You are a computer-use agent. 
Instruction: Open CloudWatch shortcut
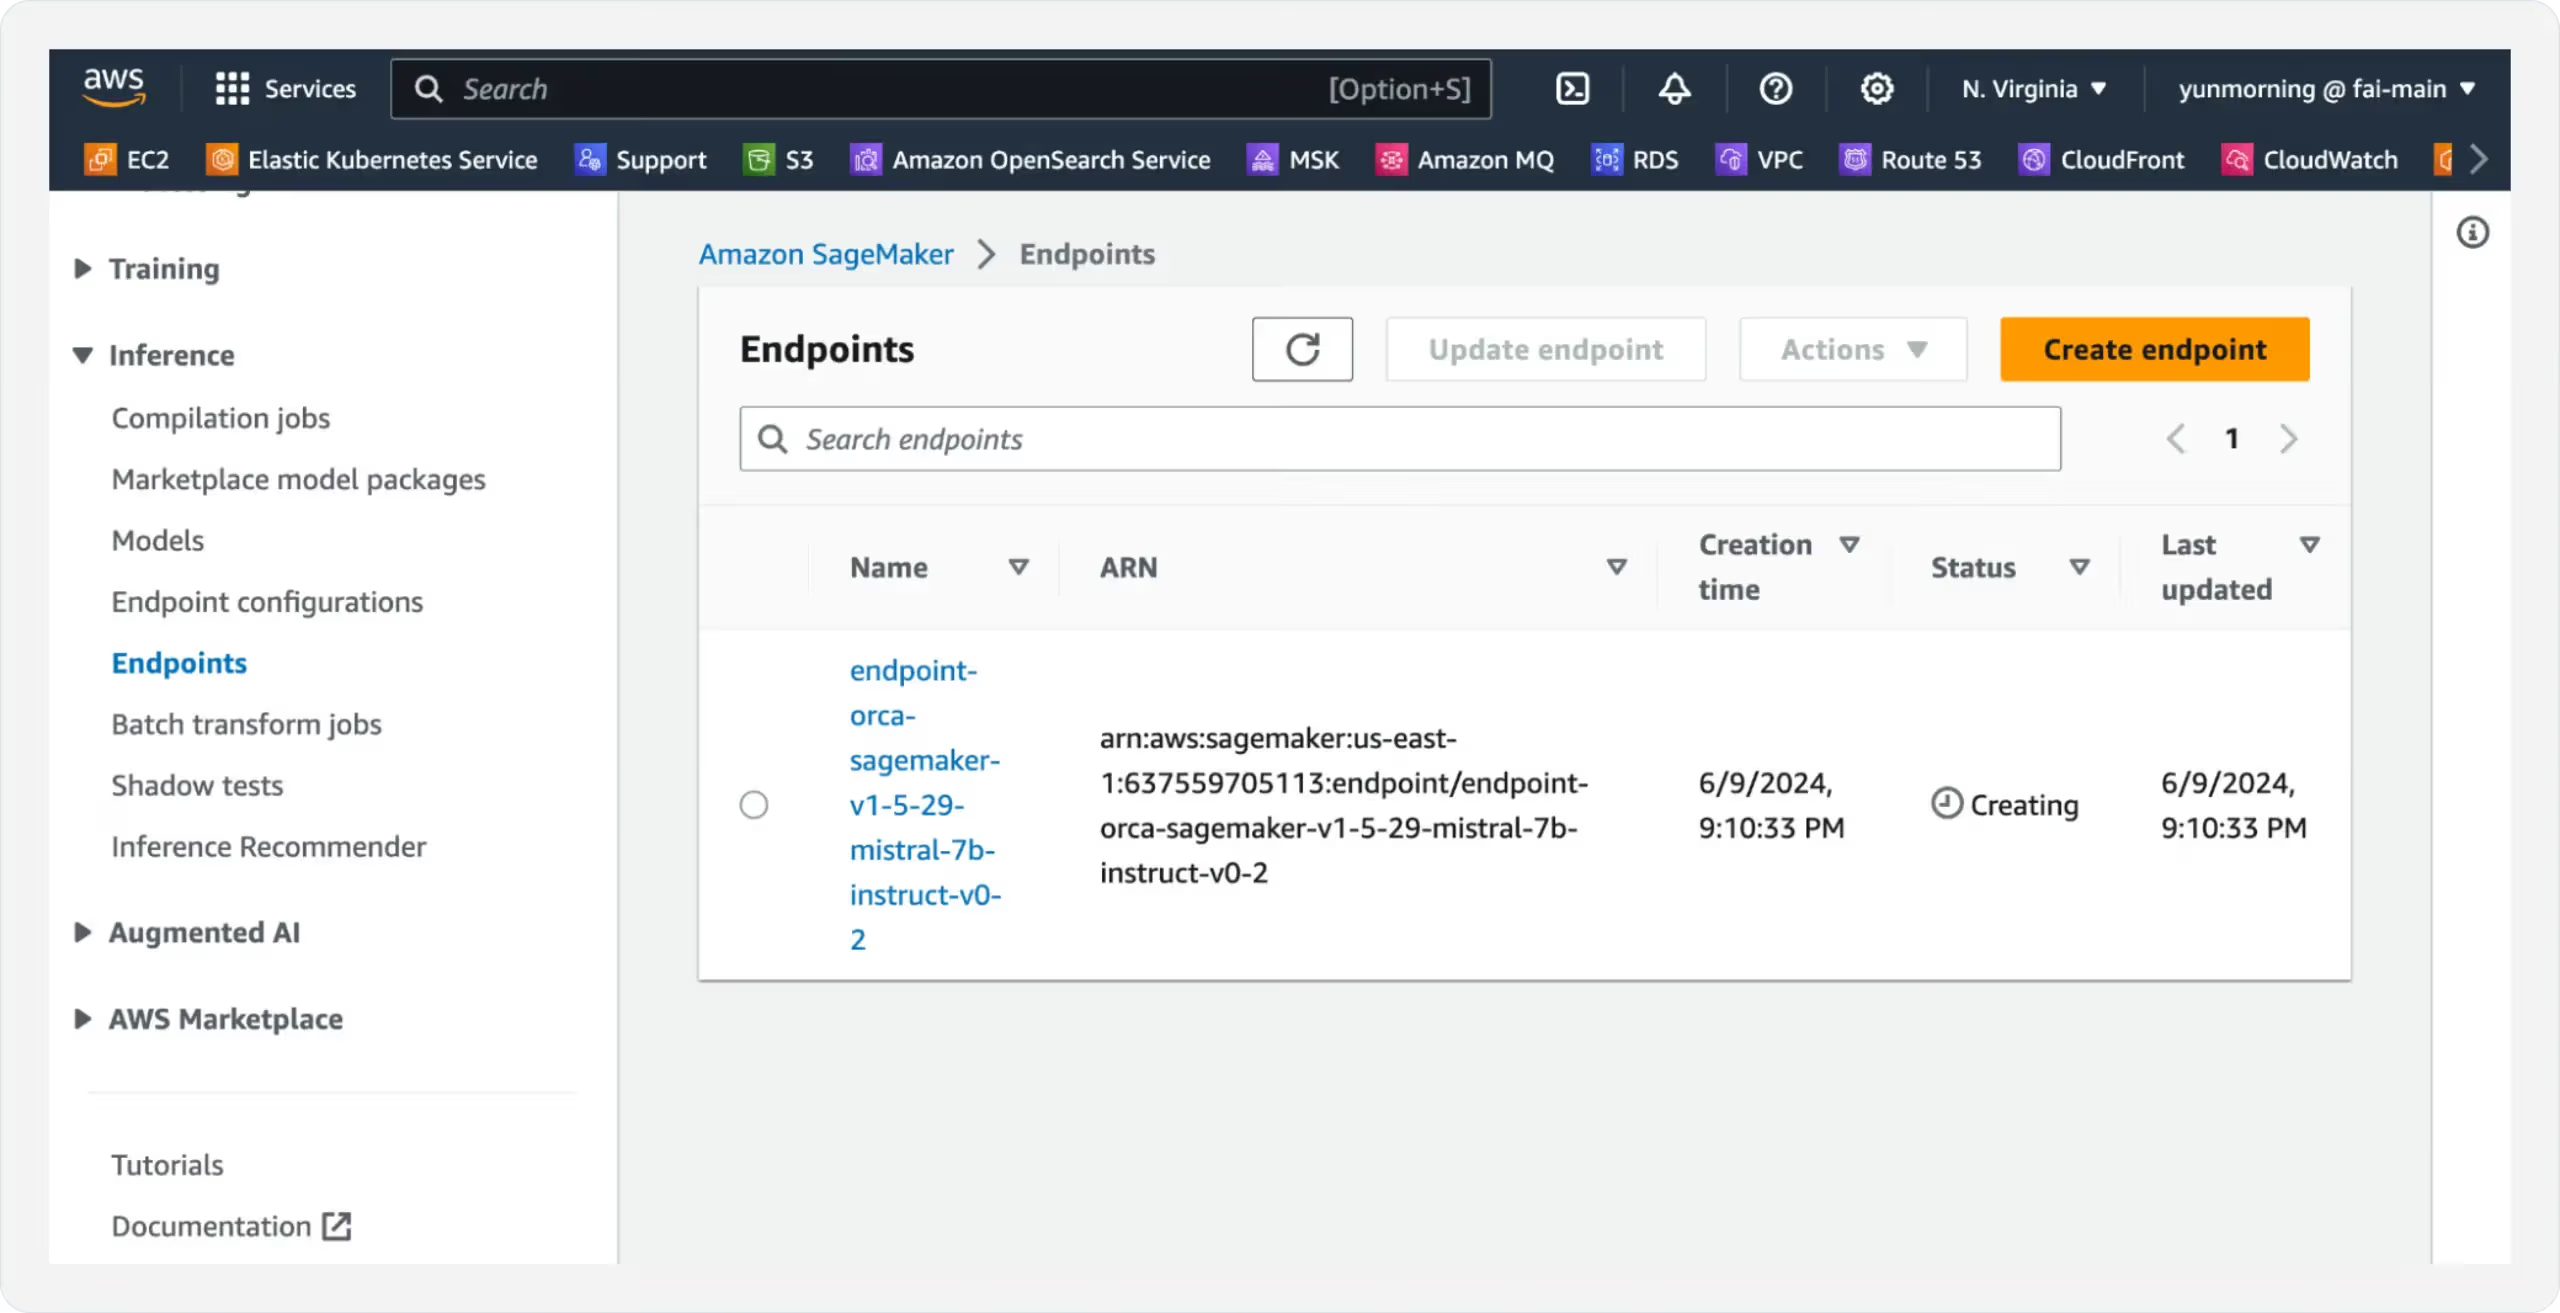pyautogui.click(x=2310, y=160)
